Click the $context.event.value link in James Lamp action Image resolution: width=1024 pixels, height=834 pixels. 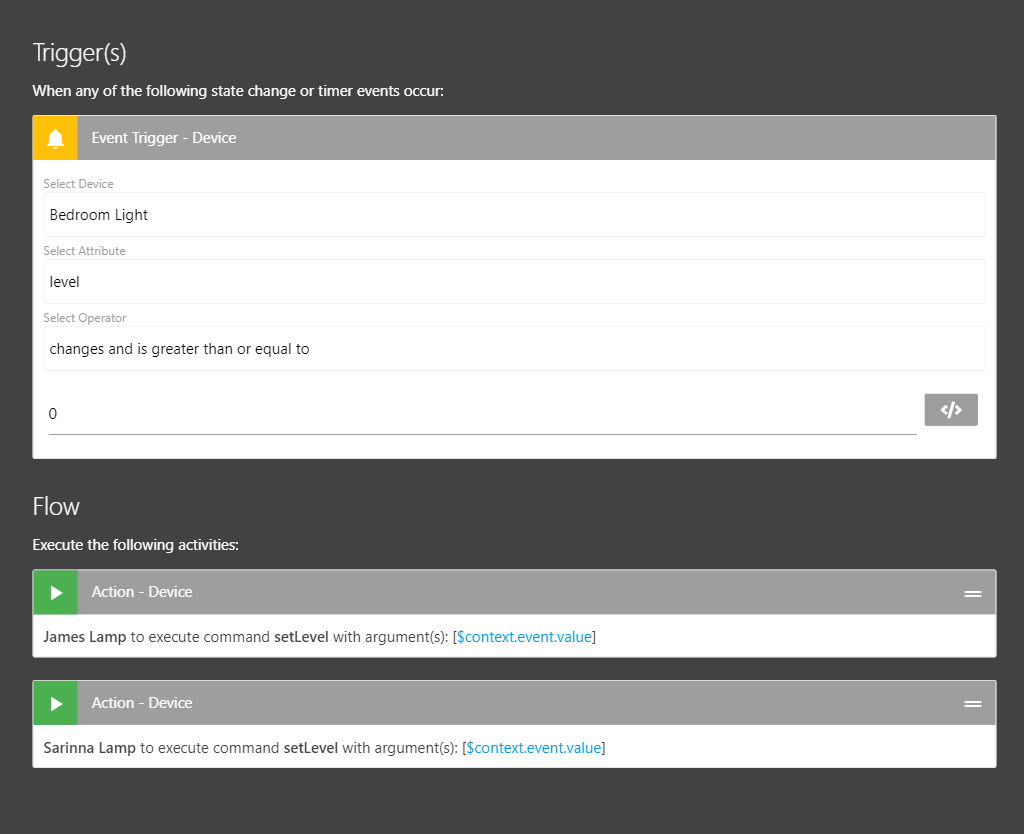pyautogui.click(x=523, y=636)
